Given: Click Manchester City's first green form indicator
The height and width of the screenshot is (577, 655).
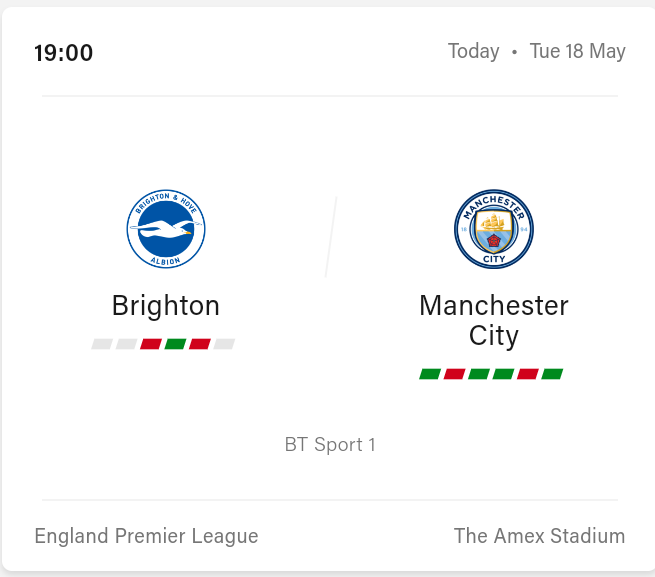Looking at the screenshot, I should click(x=430, y=374).
